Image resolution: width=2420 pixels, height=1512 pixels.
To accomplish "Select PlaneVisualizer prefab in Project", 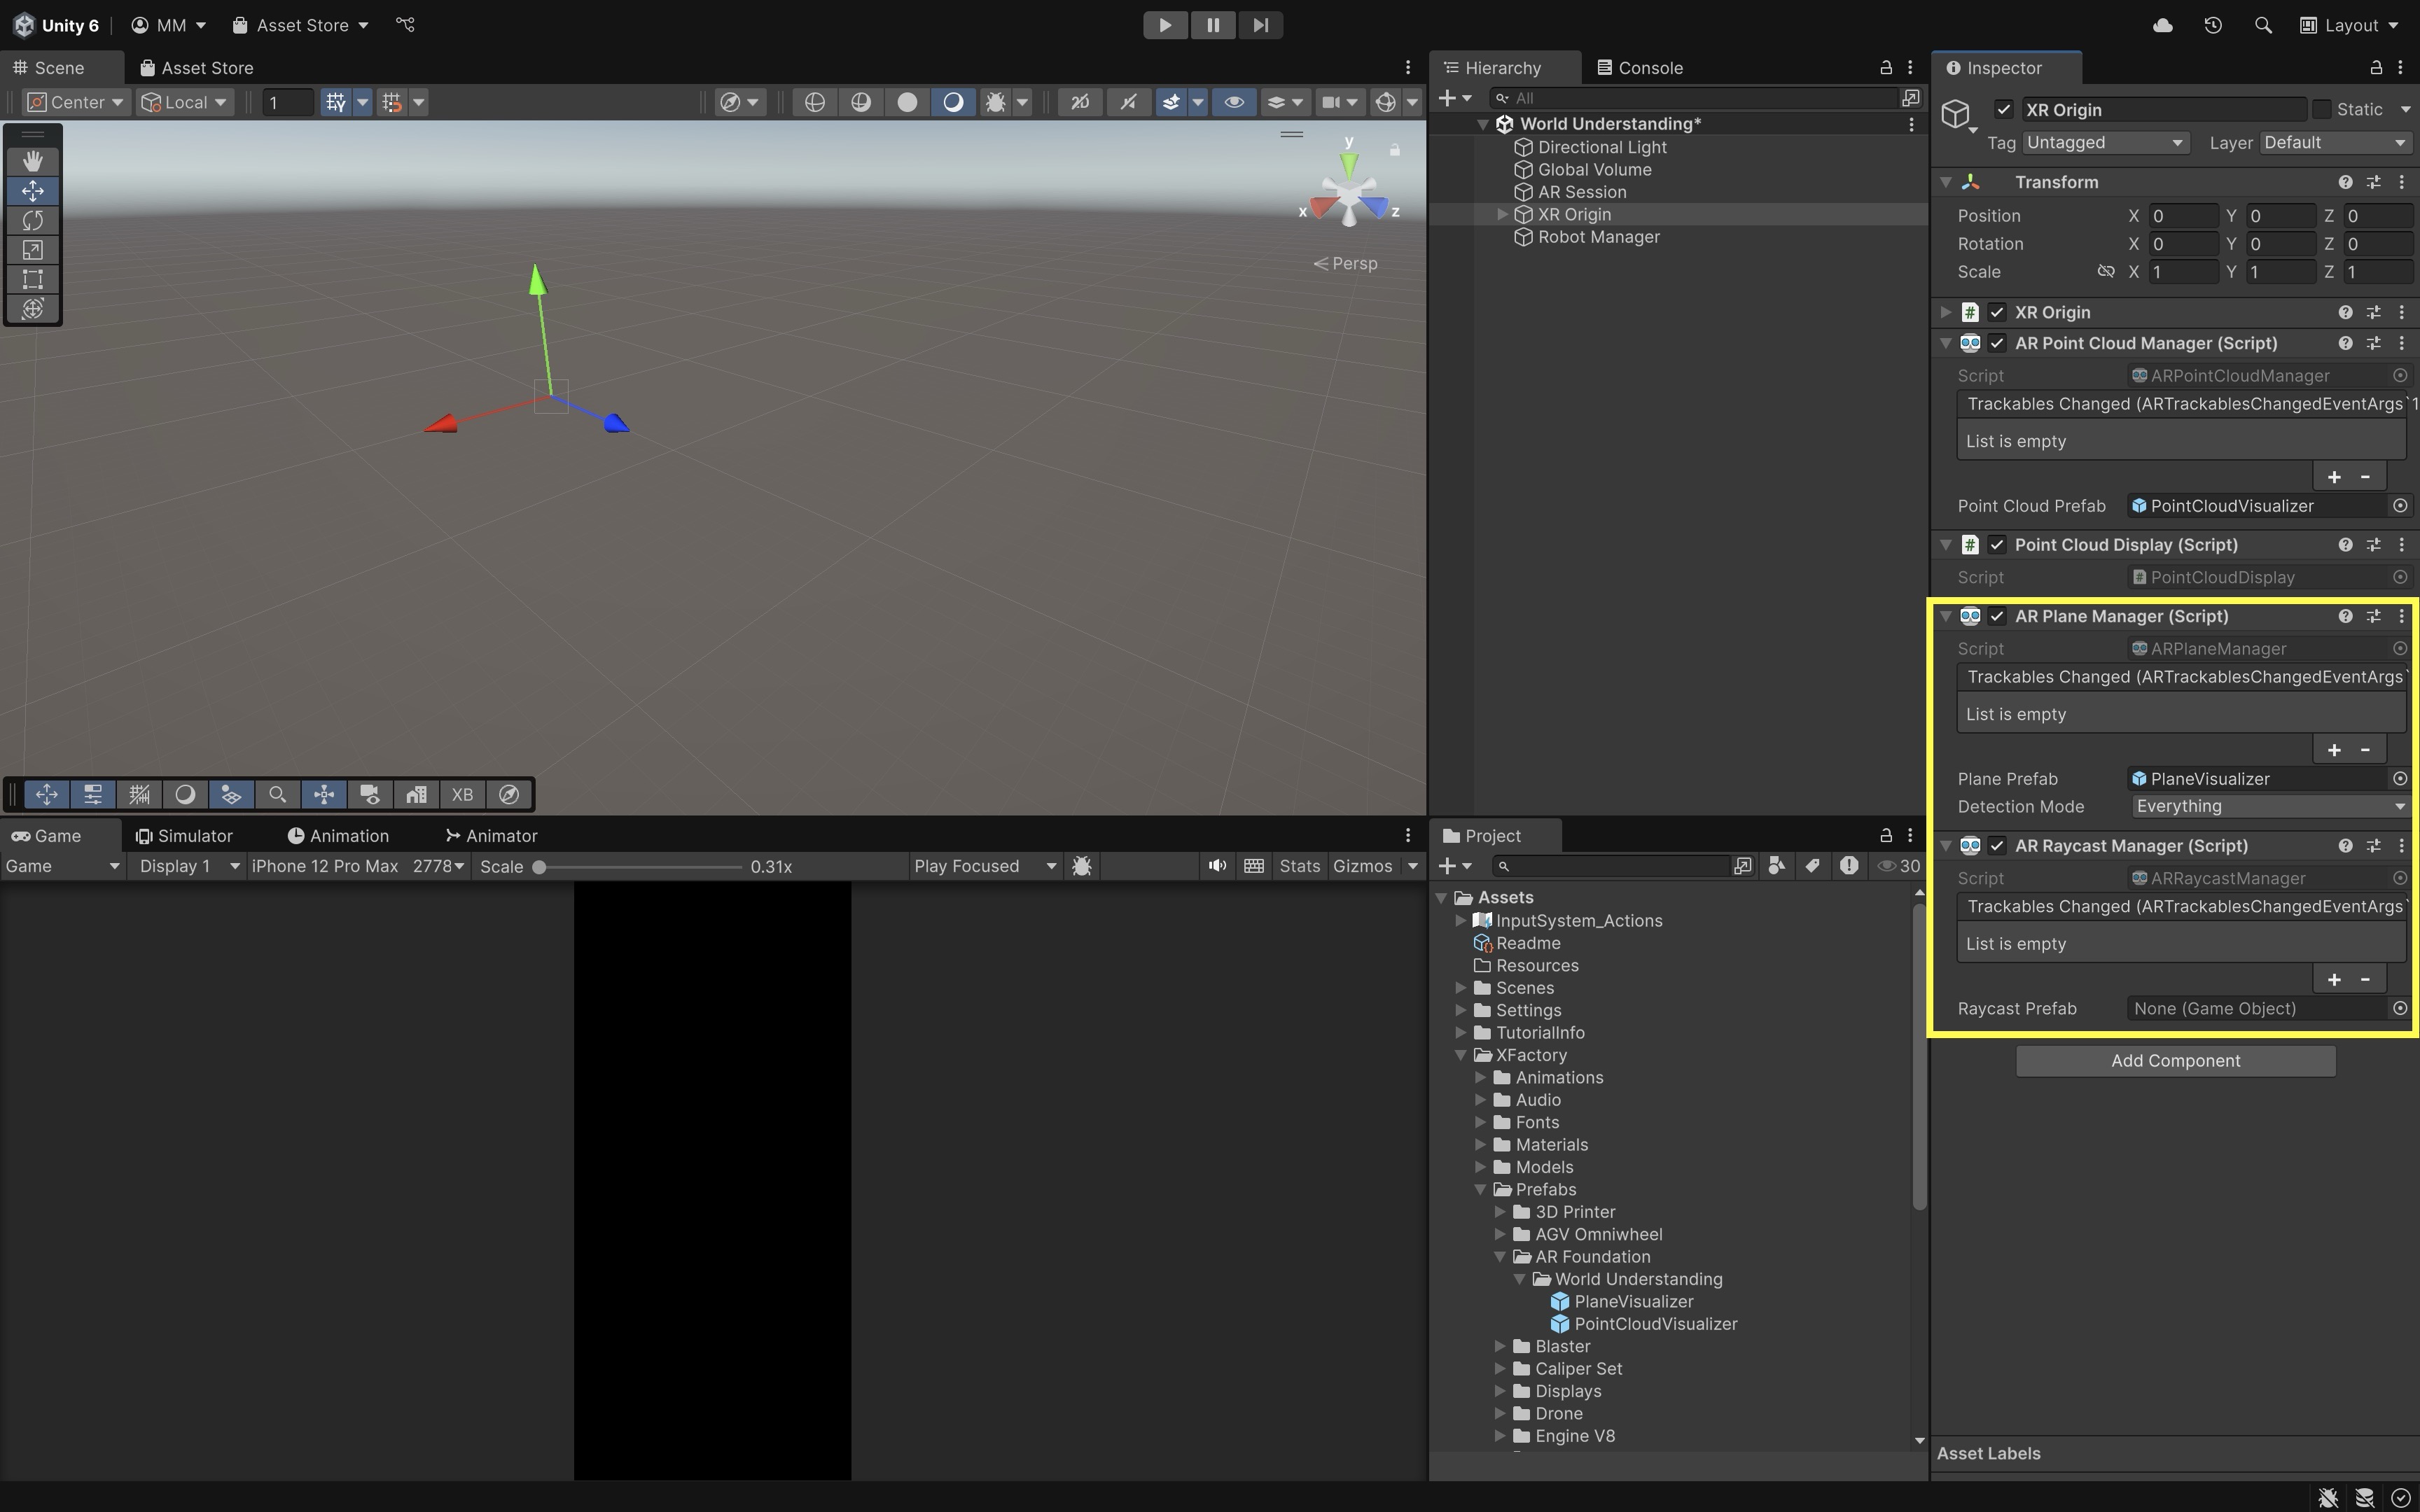I will (1632, 1301).
